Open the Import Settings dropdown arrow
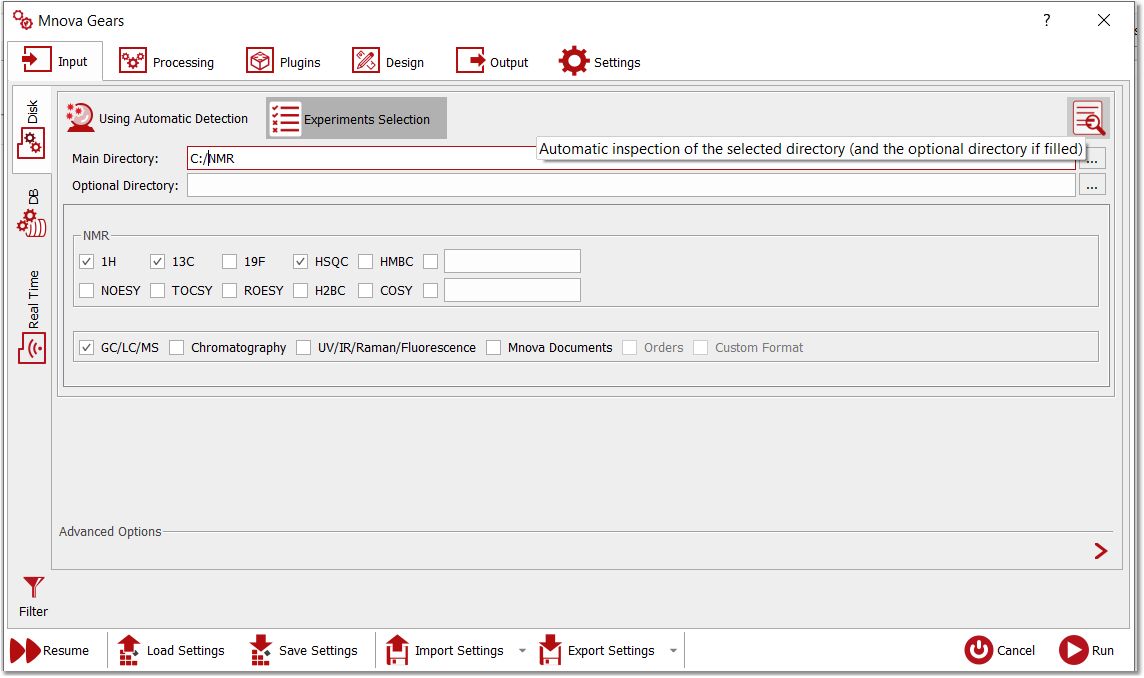Image resolution: width=1144 pixels, height=678 pixels. coord(522,650)
